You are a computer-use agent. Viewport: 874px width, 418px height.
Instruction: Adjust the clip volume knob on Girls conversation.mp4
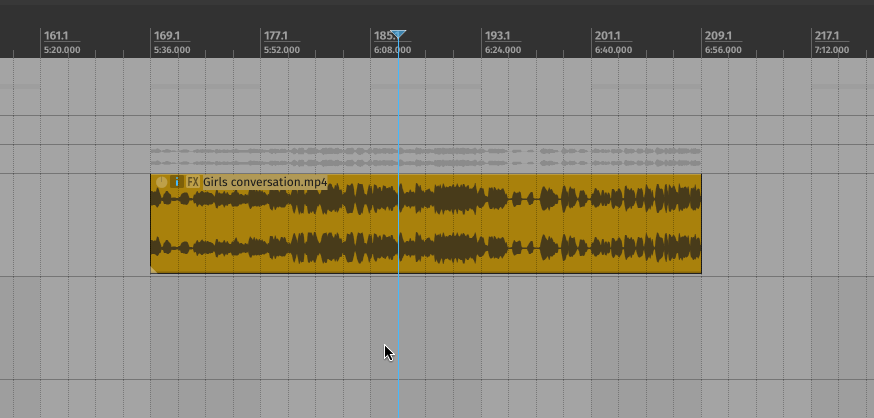click(161, 182)
